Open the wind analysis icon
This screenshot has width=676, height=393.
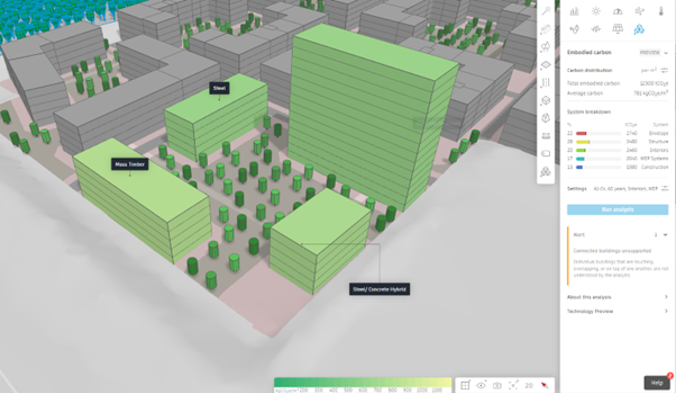[x=640, y=12]
